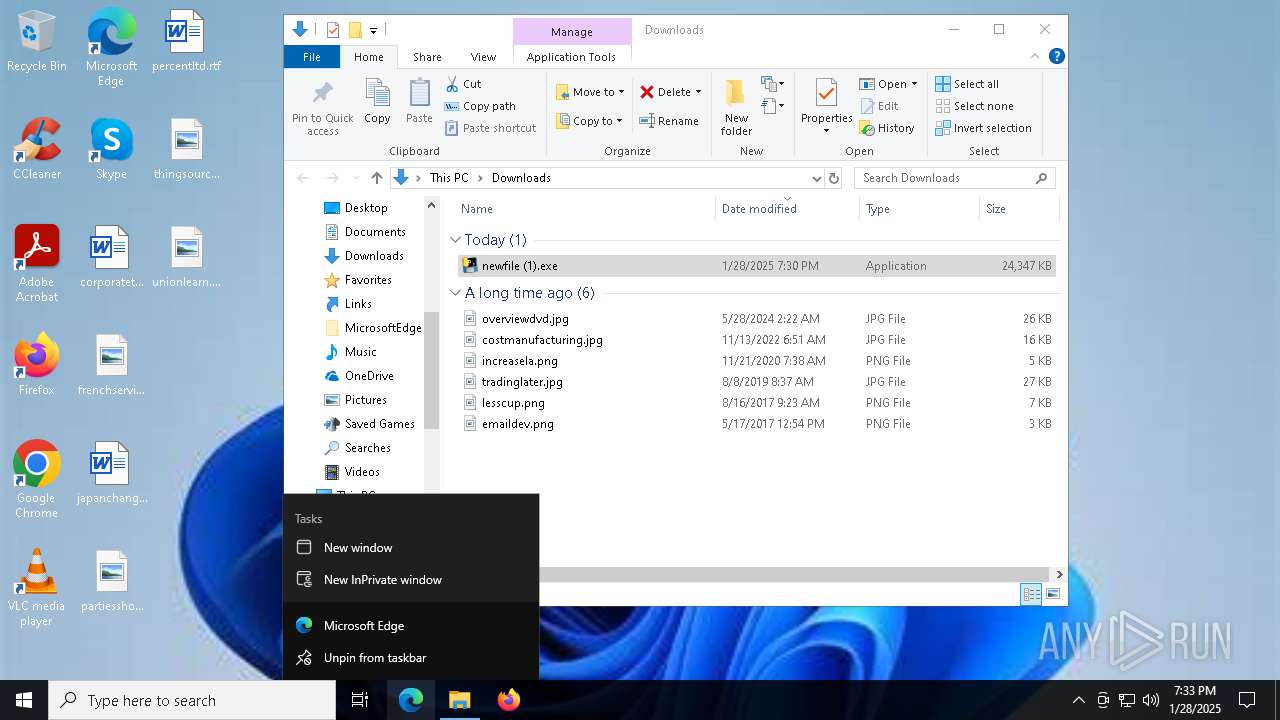Choose New window from jump list
1280x720 pixels.
click(x=411, y=548)
